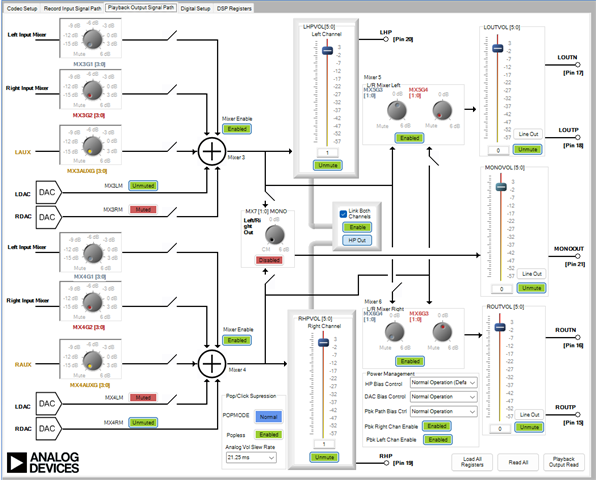596x480 pixels.
Task: Toggle Mixer 6 Enabled button
Action: tap(410, 361)
